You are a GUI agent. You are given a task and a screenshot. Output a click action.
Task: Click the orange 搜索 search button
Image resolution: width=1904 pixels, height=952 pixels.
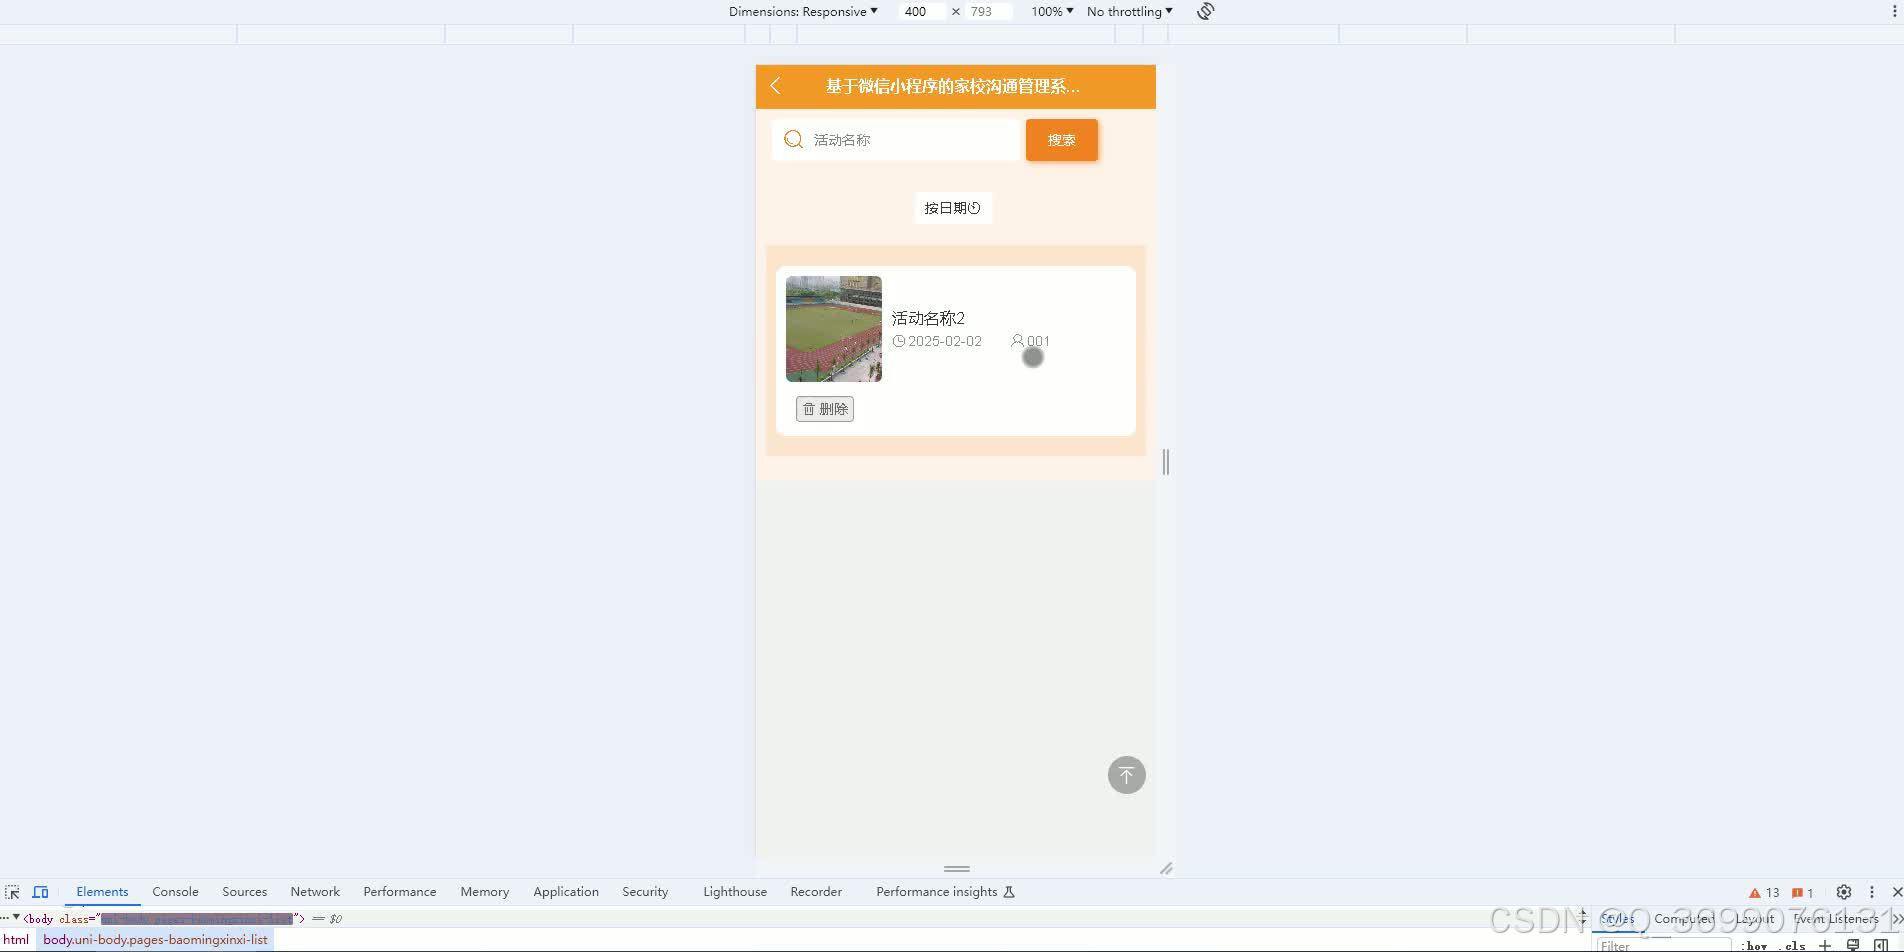pos(1061,140)
